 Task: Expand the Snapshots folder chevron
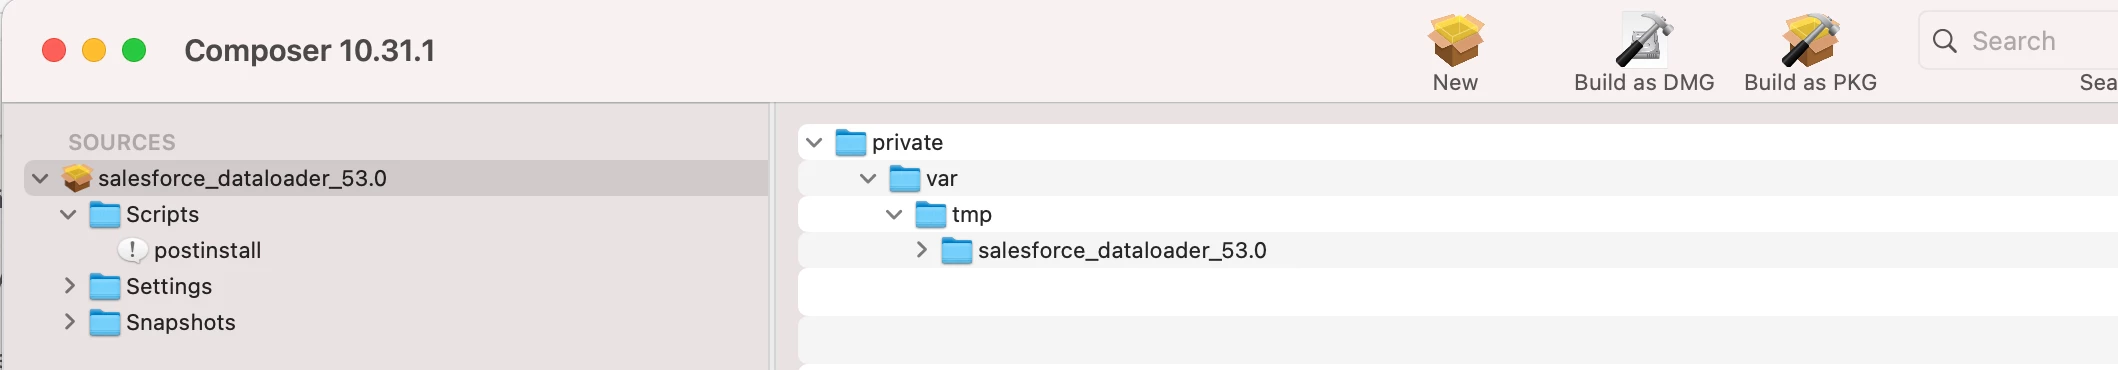(x=69, y=322)
